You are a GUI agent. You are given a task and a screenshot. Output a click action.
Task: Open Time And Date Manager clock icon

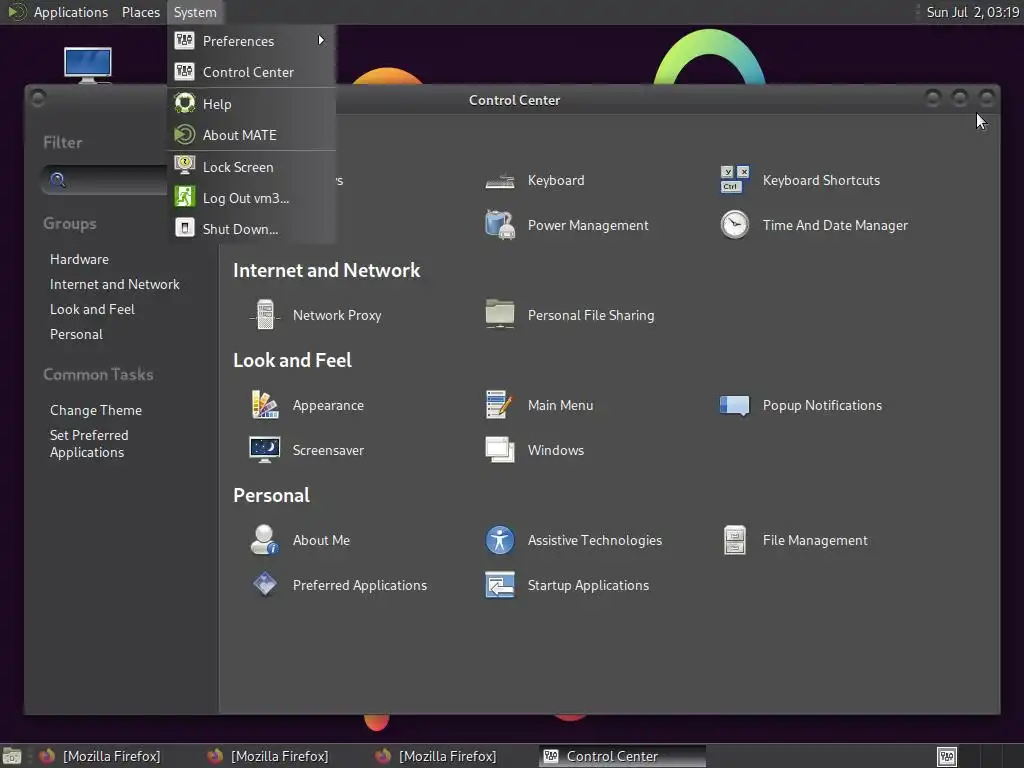(x=735, y=225)
